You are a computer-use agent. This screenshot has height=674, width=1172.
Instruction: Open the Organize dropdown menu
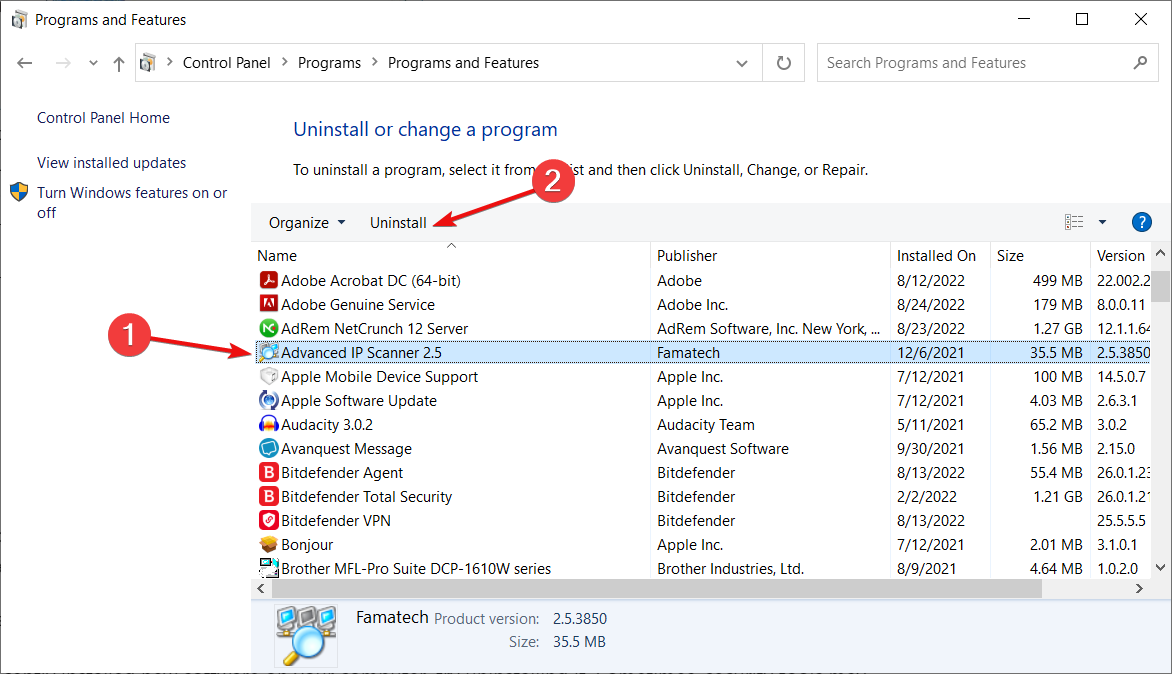coord(306,223)
